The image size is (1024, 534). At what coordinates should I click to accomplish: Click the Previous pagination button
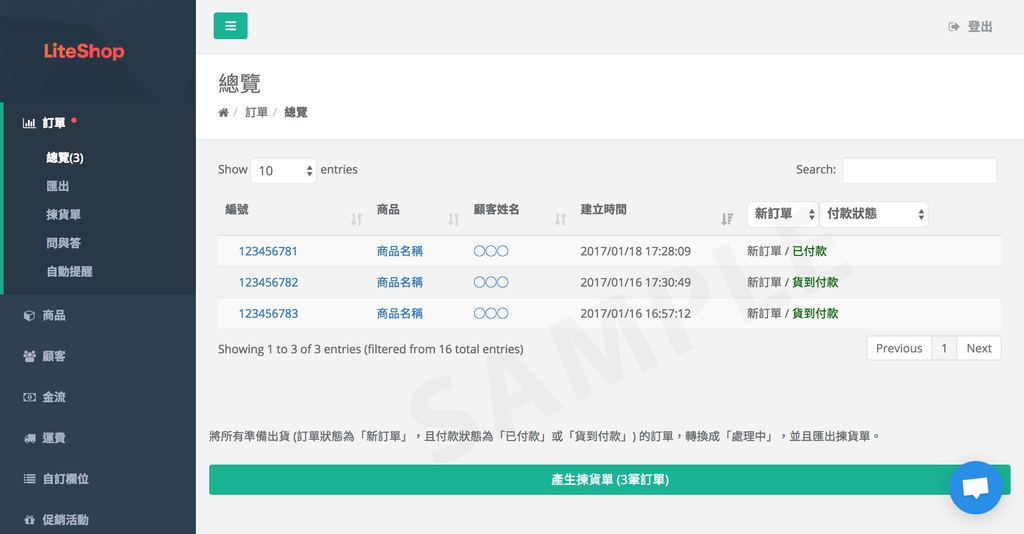coord(899,348)
